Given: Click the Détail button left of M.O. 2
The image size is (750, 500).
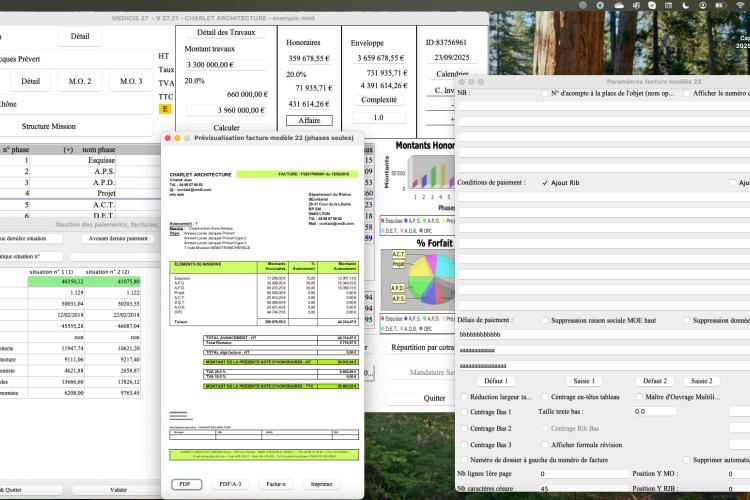Looking at the screenshot, I should click(x=31, y=81).
